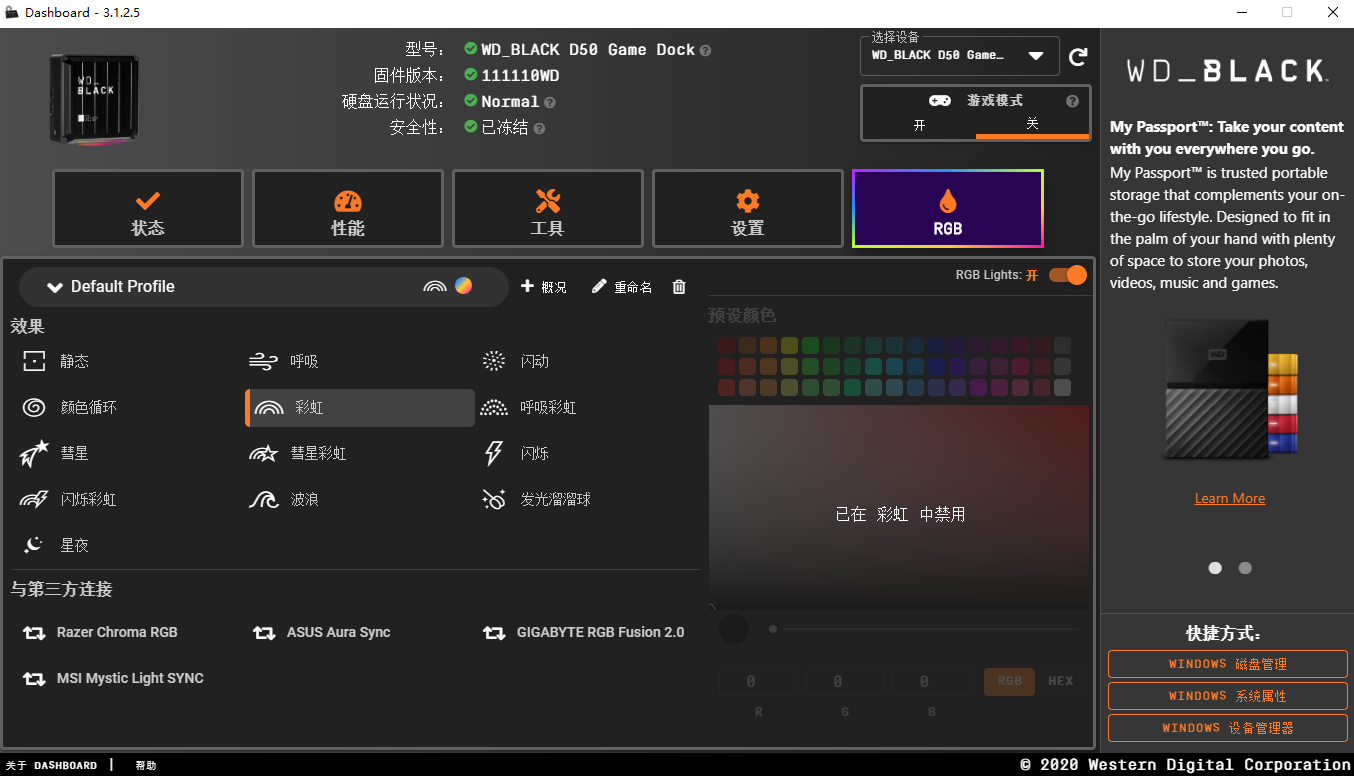Open WINDOWS 磁盘管理 shortcut
This screenshot has height=776, width=1354.
coord(1228,664)
